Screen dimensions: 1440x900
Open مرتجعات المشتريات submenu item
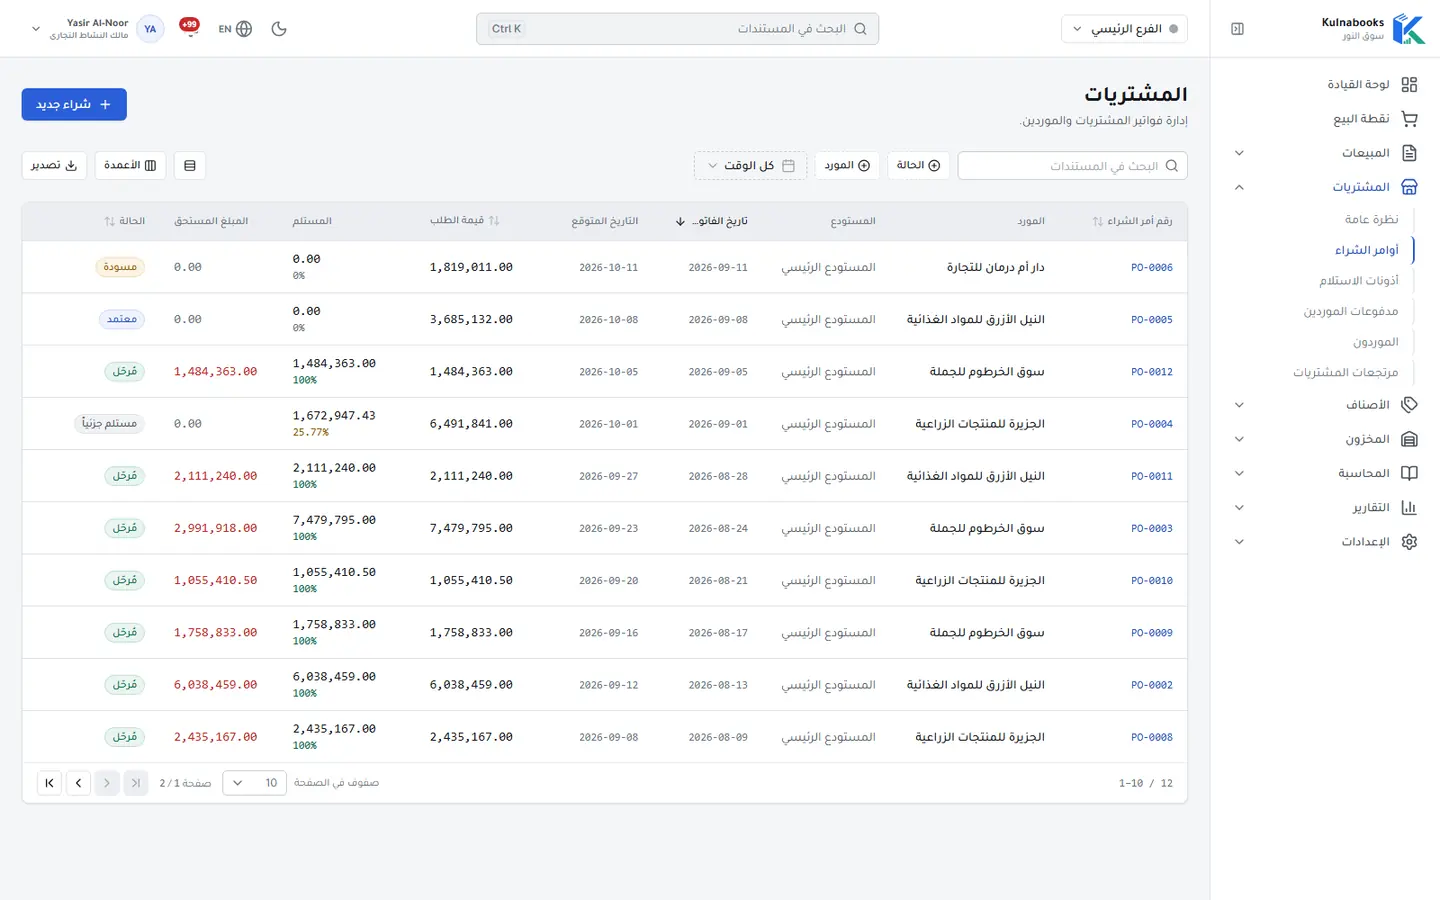coord(1345,372)
